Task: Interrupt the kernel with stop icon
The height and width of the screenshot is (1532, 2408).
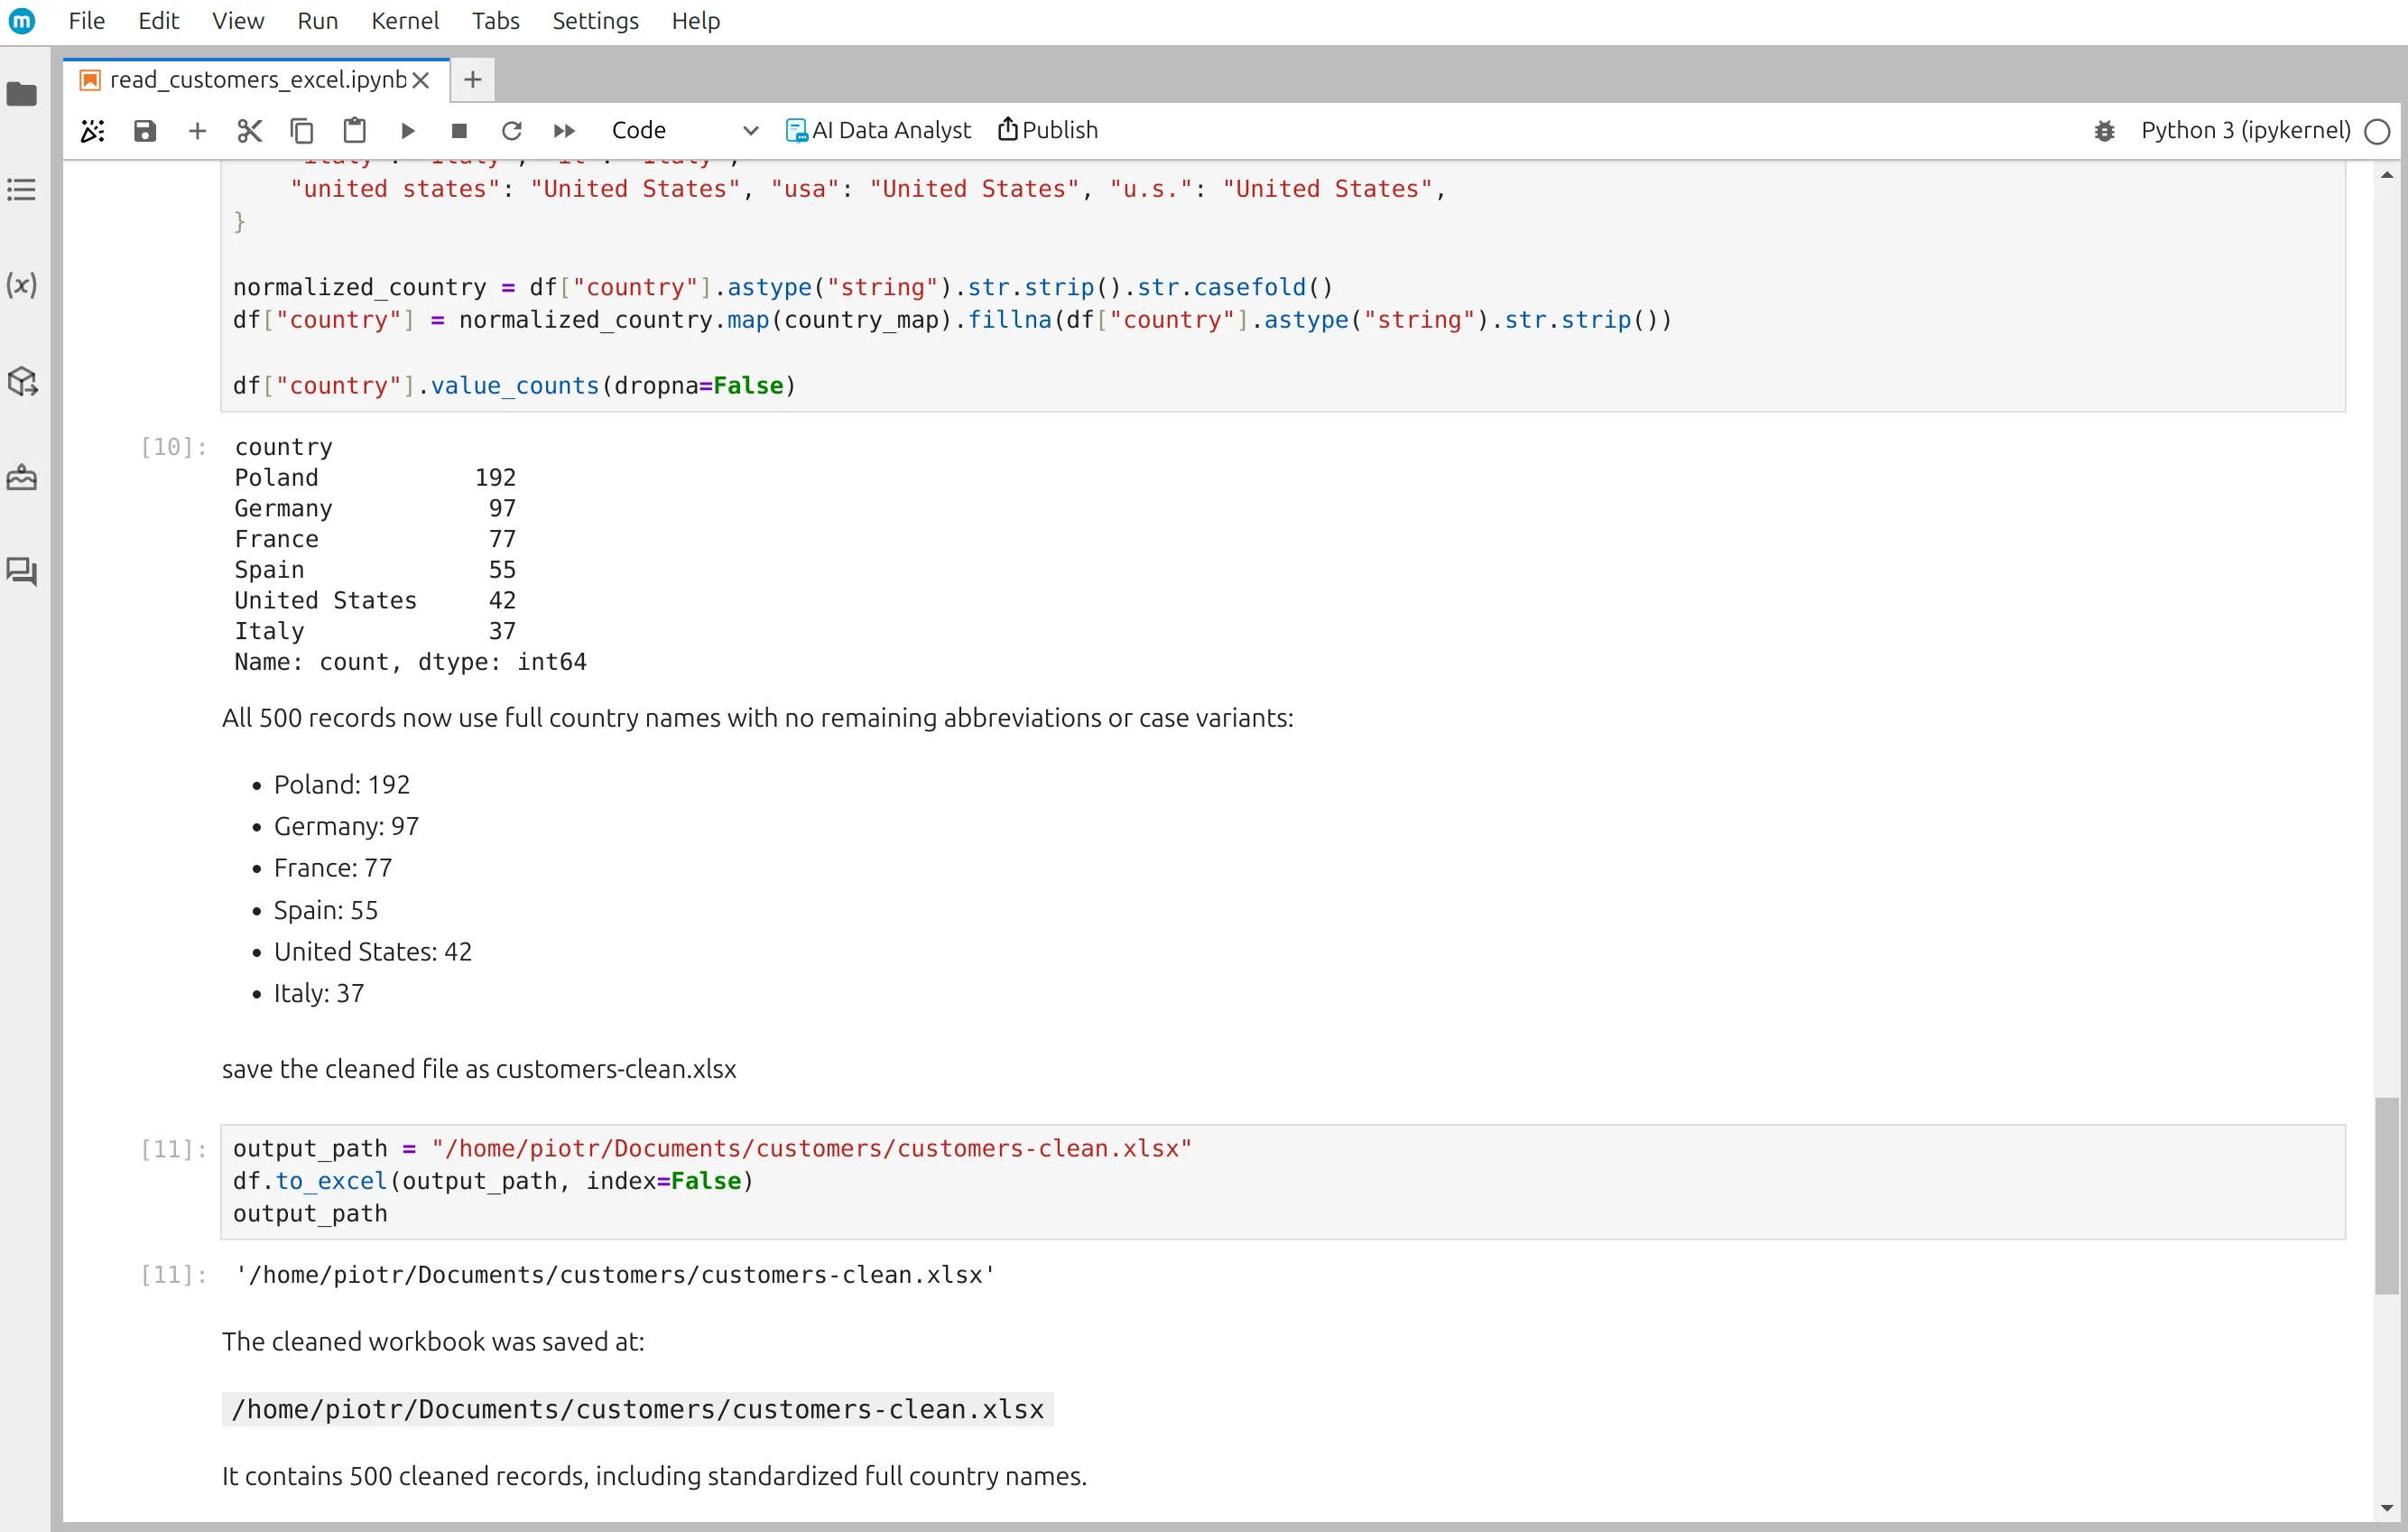Action: point(459,131)
